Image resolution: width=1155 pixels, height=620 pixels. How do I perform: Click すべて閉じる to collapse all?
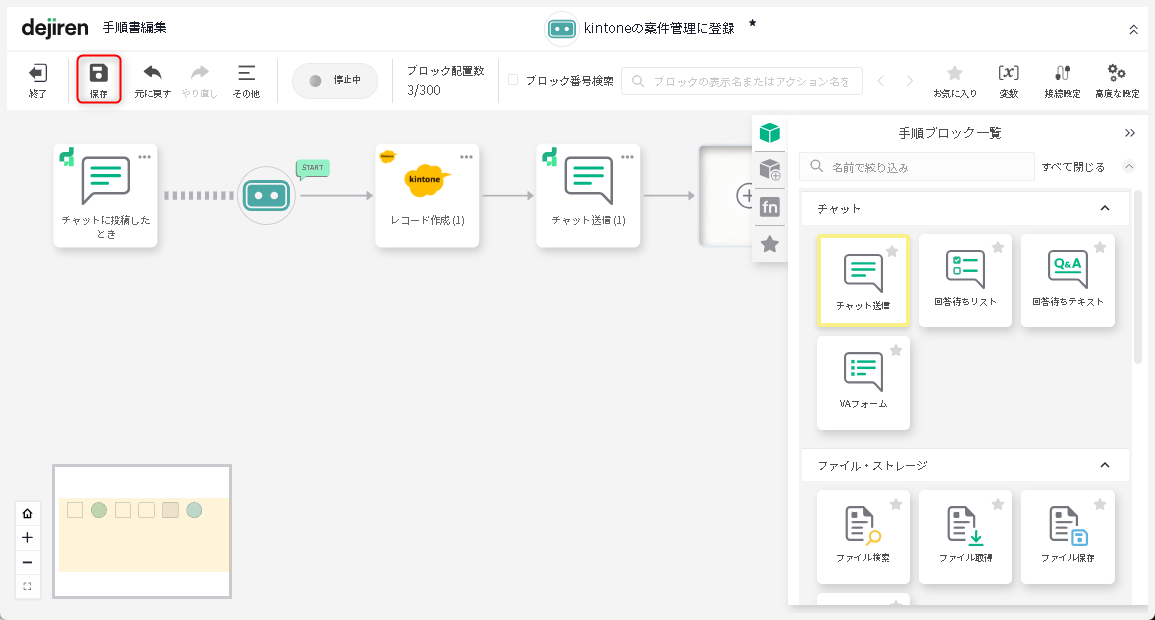point(1073,167)
